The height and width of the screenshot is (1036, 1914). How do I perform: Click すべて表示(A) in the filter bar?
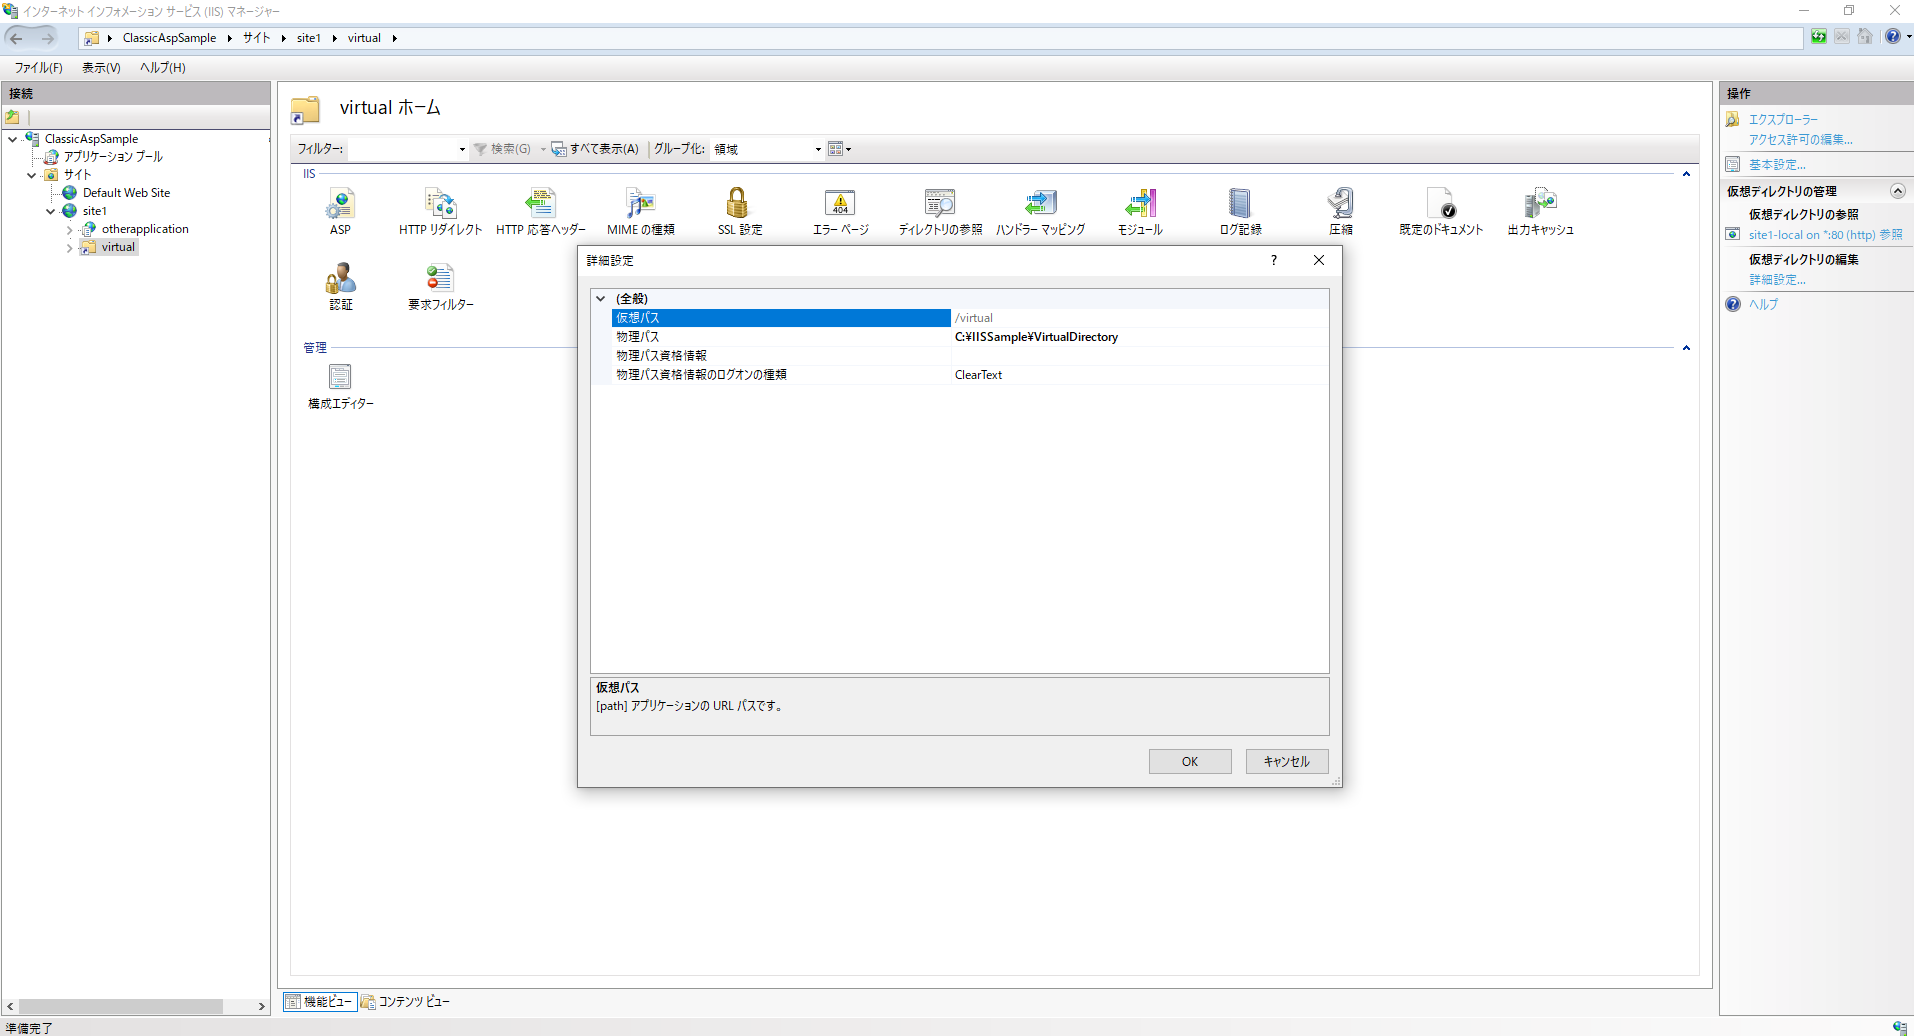[595, 149]
